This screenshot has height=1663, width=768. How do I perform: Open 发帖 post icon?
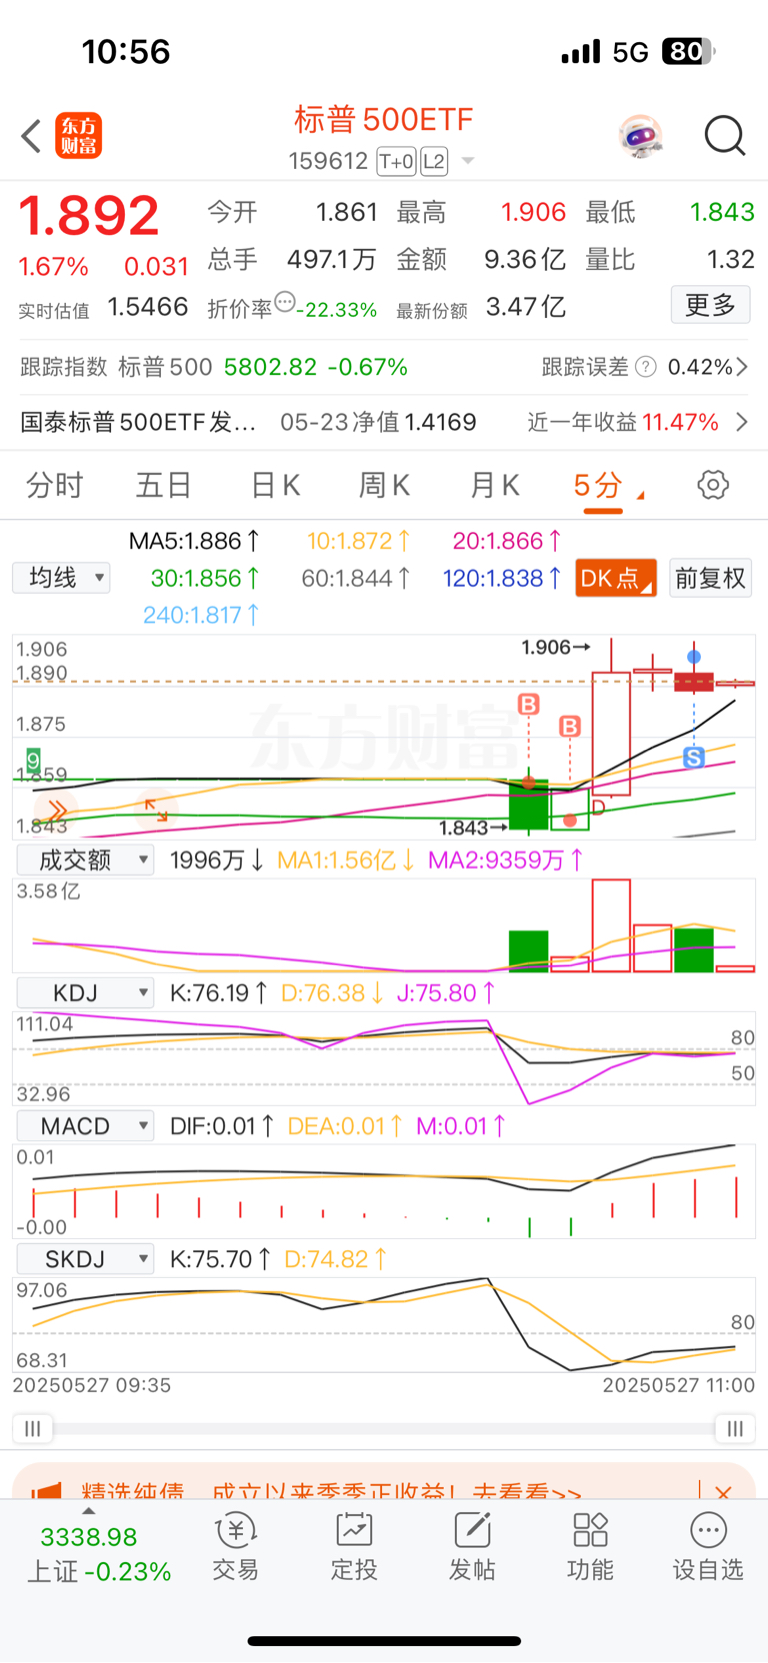[472, 1547]
